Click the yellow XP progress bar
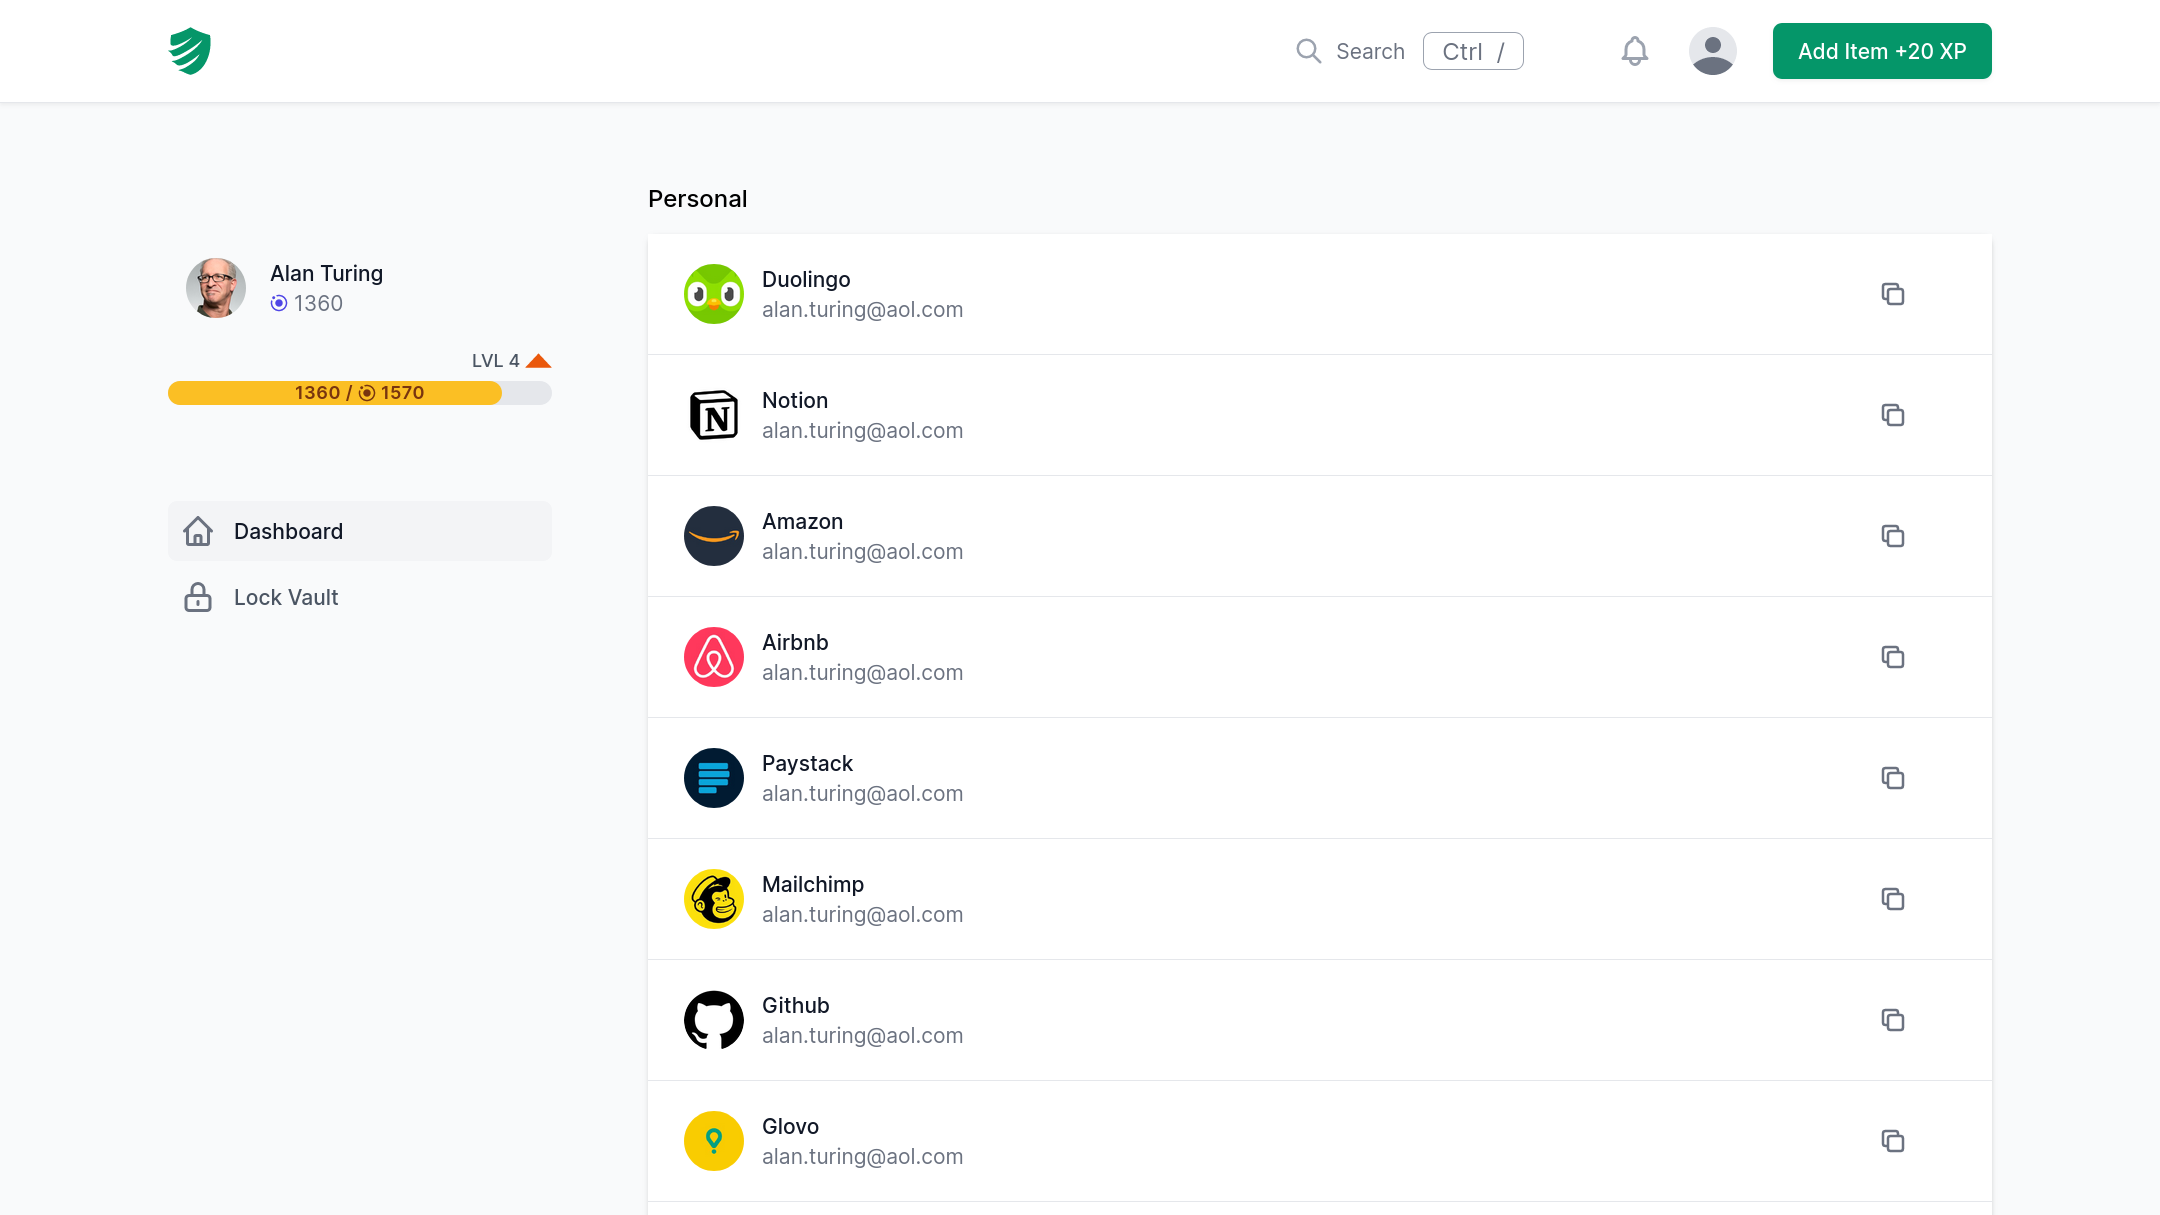Image resolution: width=2160 pixels, height=1215 pixels. click(360, 393)
